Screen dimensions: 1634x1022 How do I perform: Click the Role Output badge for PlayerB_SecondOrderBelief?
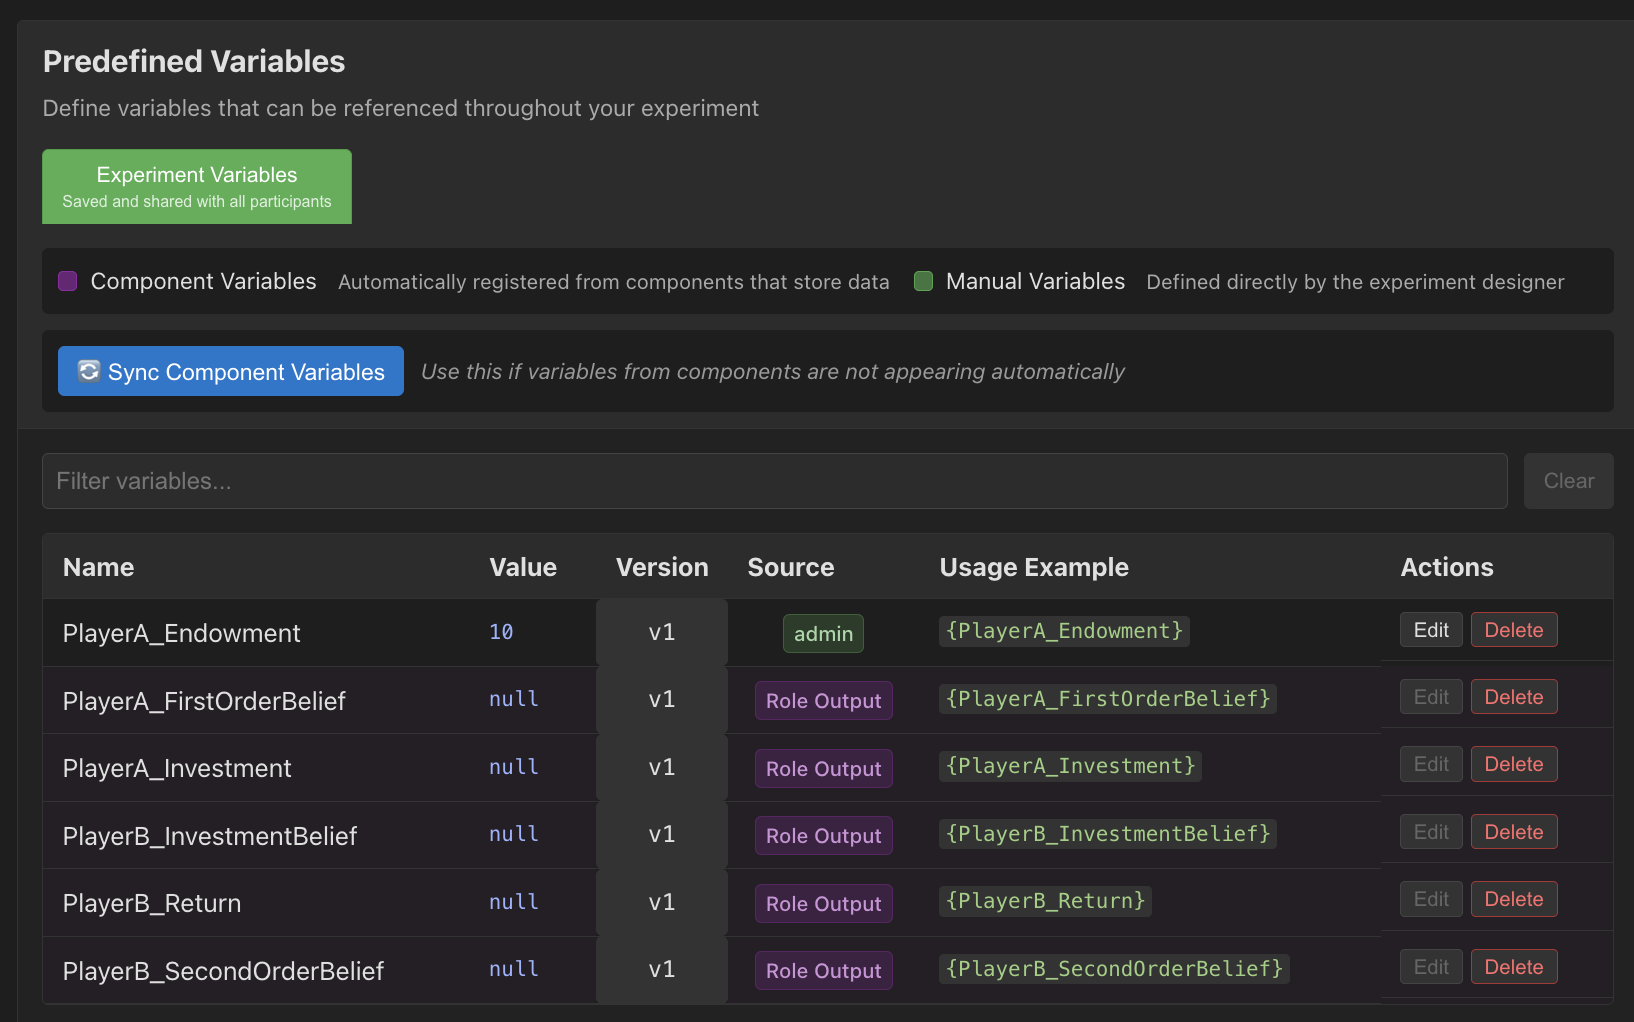click(823, 969)
